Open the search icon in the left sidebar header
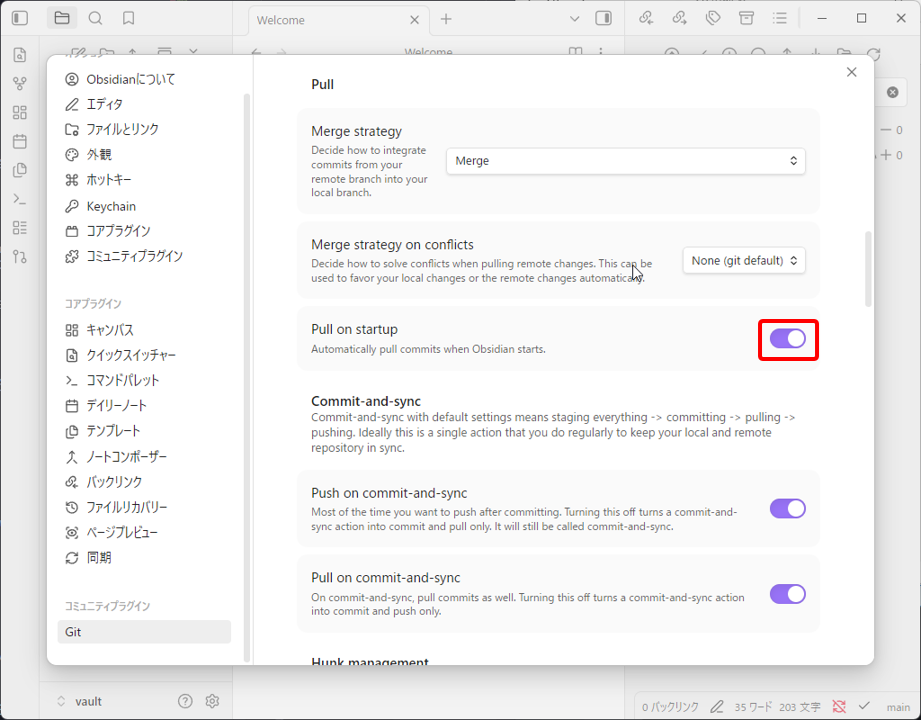This screenshot has height=720, width=921. tap(95, 18)
